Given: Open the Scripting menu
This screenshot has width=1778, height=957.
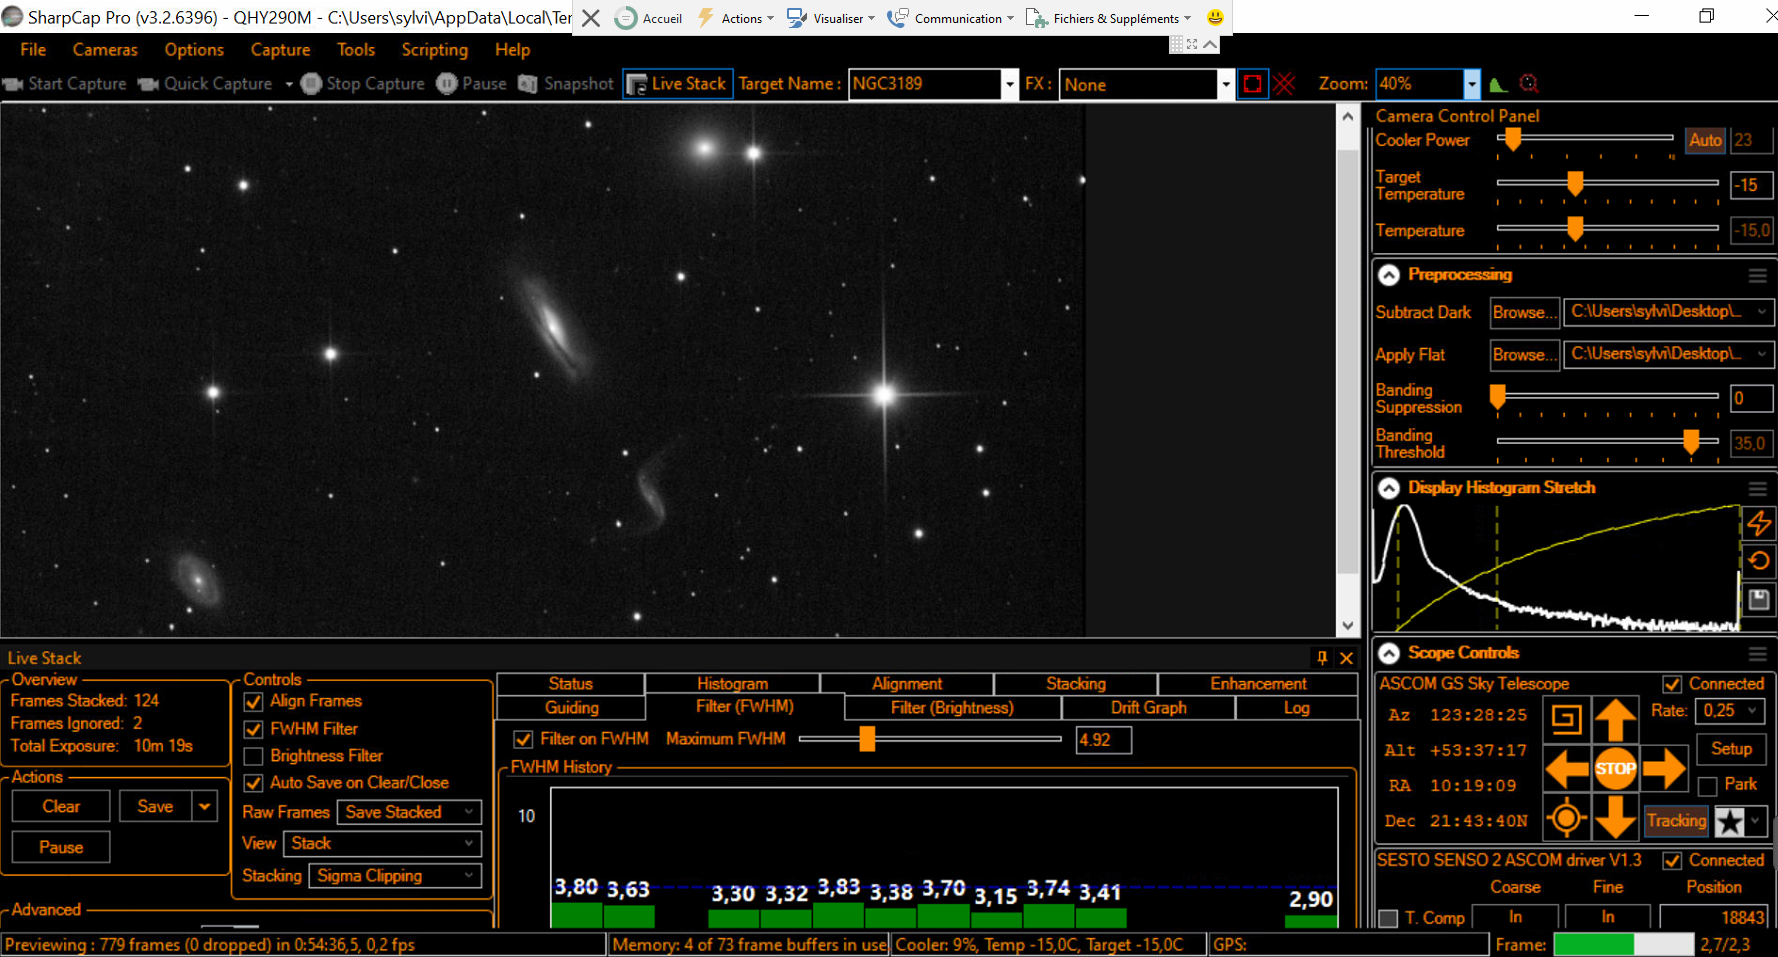Looking at the screenshot, I should 434,50.
